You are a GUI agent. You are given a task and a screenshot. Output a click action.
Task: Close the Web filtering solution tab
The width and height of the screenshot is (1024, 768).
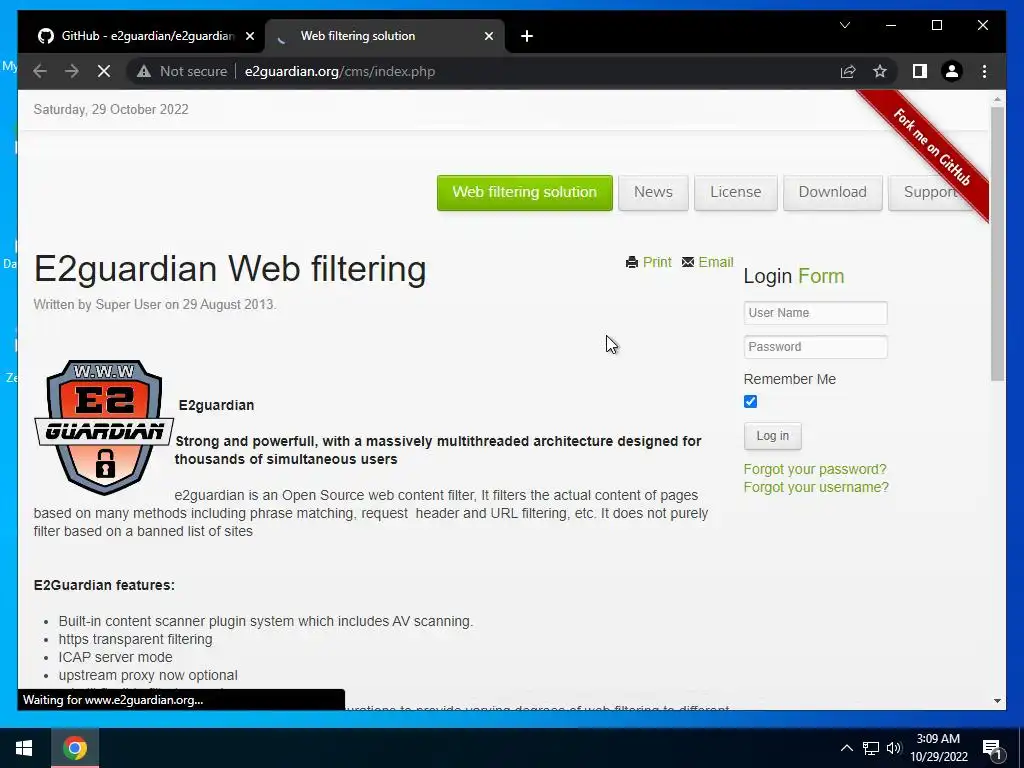tap(488, 36)
